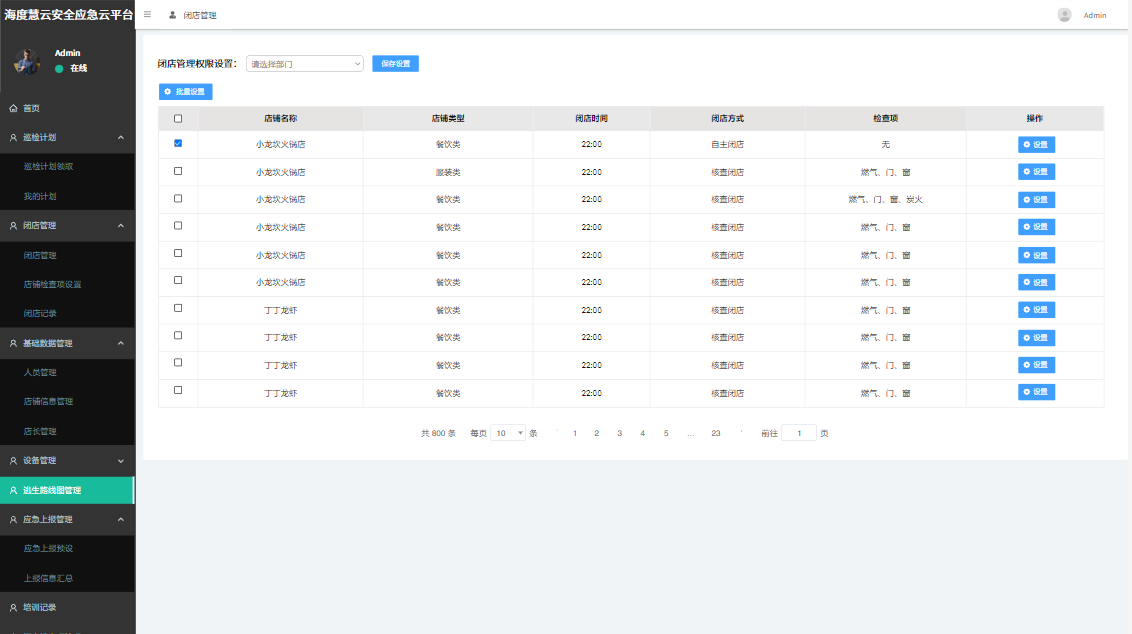Open the 请选择部门 department dropdown
Screen dimensions: 1132x634
305,64
